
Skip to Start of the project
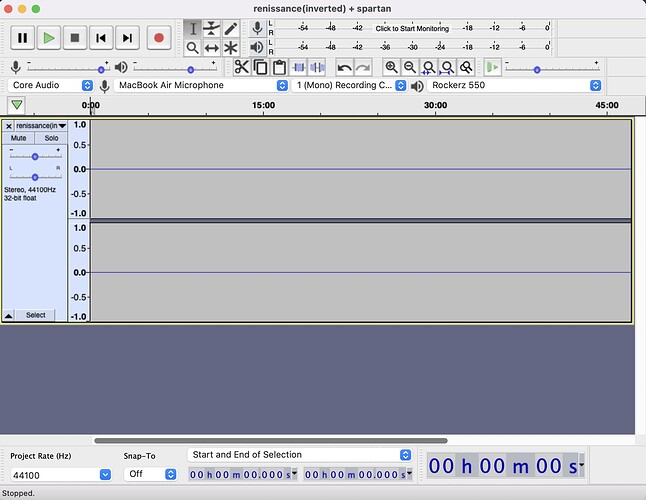click(x=101, y=38)
